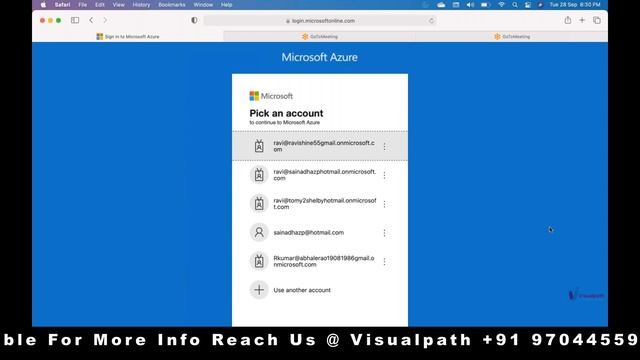Click the login.microsoftonline.com address bar

(320, 21)
